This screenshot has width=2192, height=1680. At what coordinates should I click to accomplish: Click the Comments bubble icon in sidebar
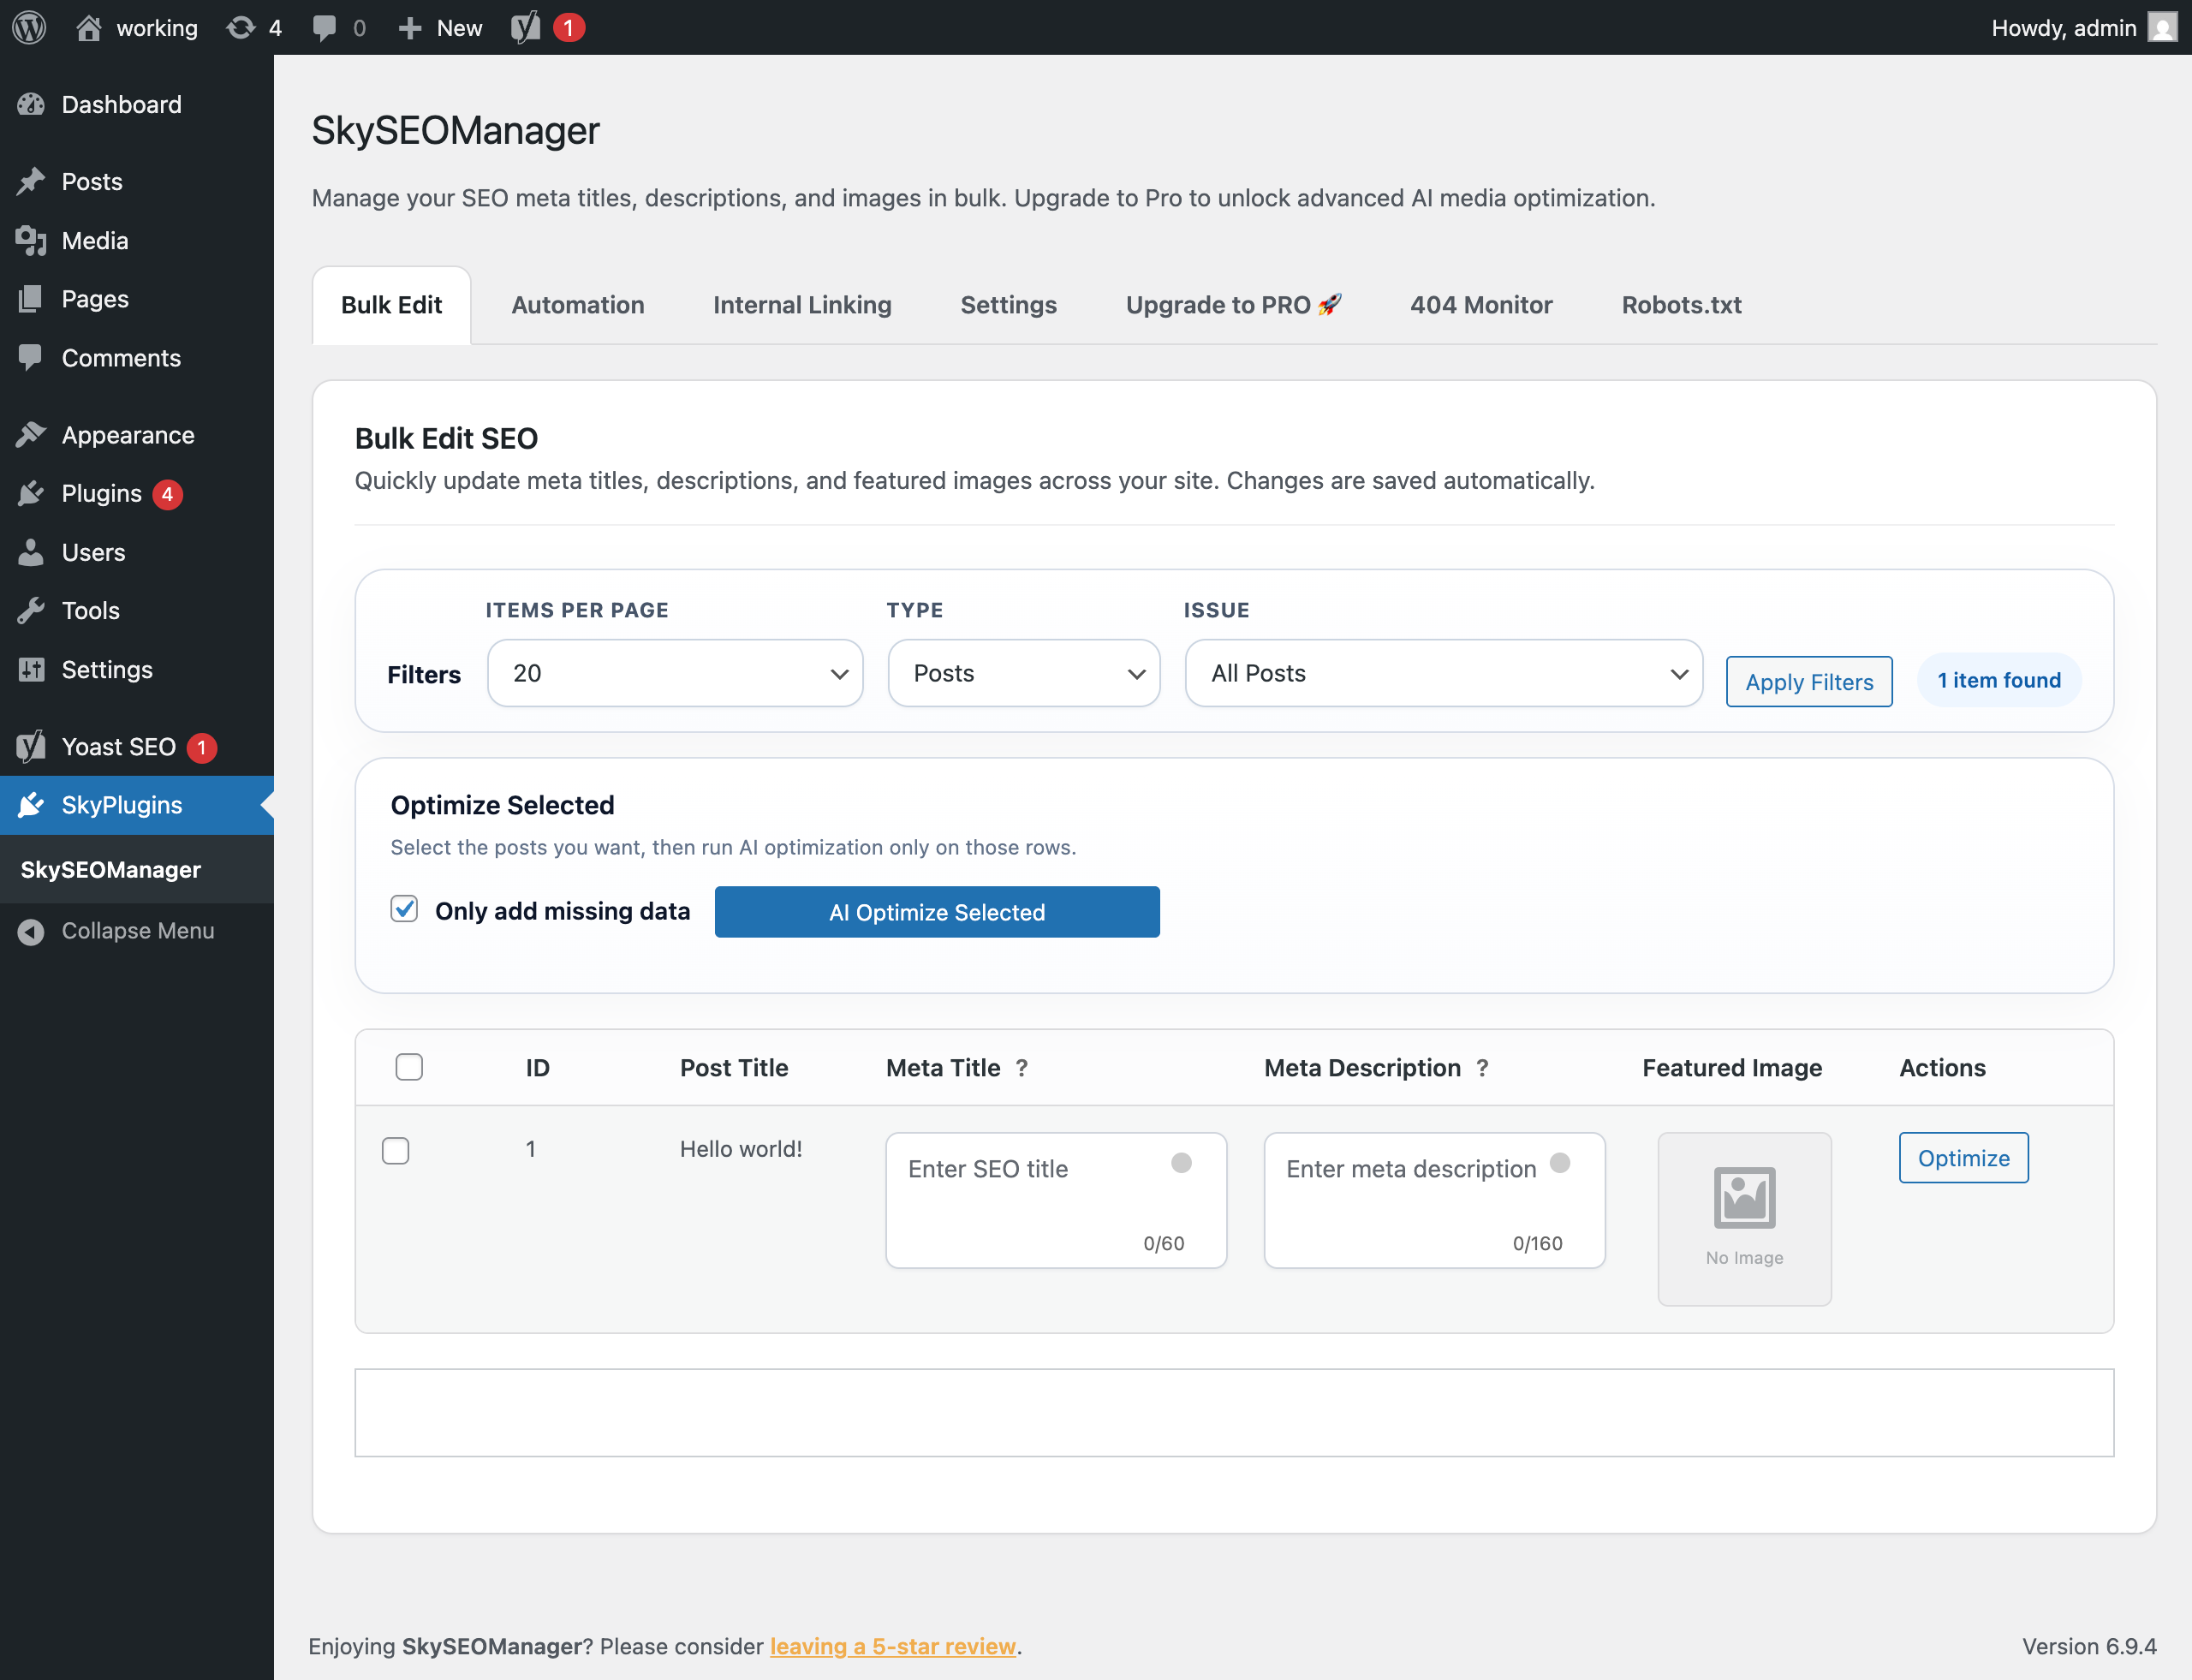31,357
